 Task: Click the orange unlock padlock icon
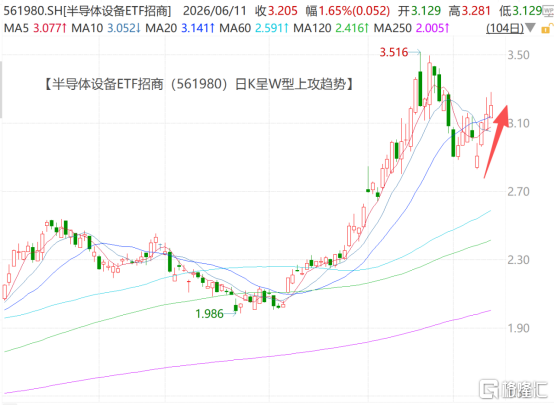[x=547, y=29]
